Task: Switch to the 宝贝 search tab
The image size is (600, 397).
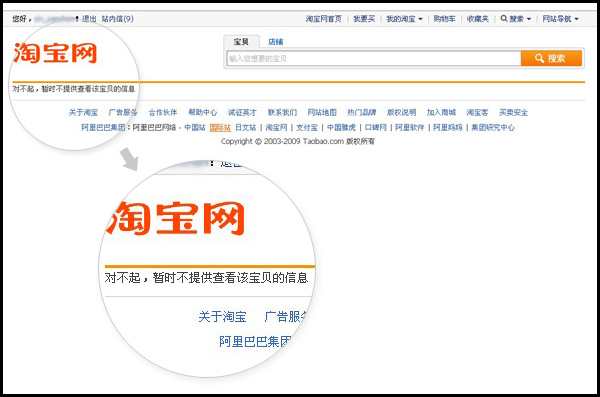Action: point(241,42)
